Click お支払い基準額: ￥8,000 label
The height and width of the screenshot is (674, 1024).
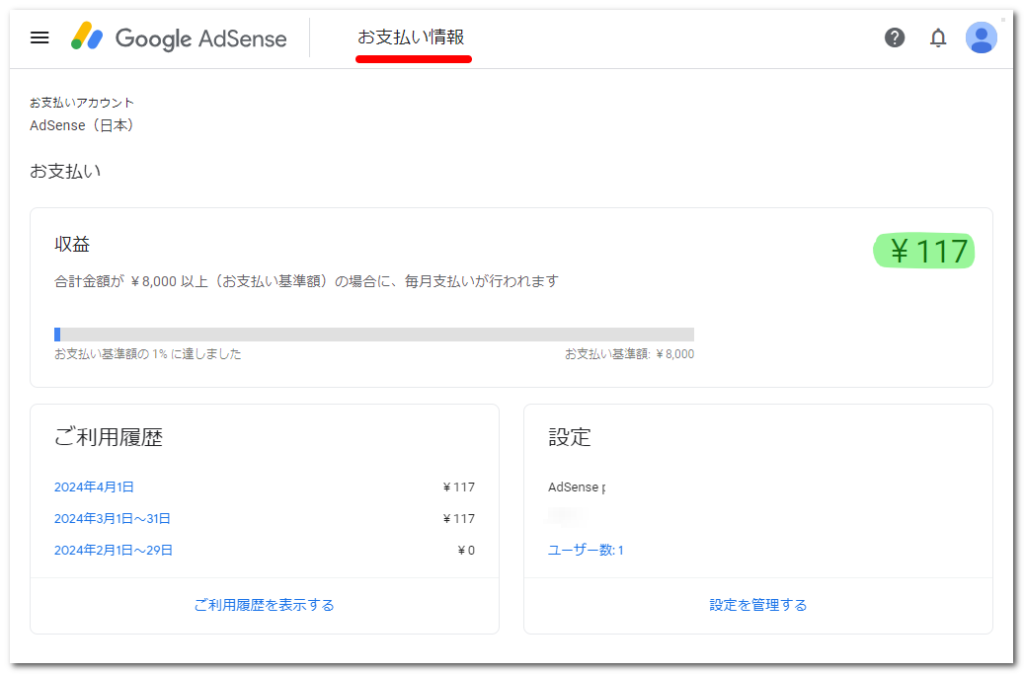[x=630, y=354]
